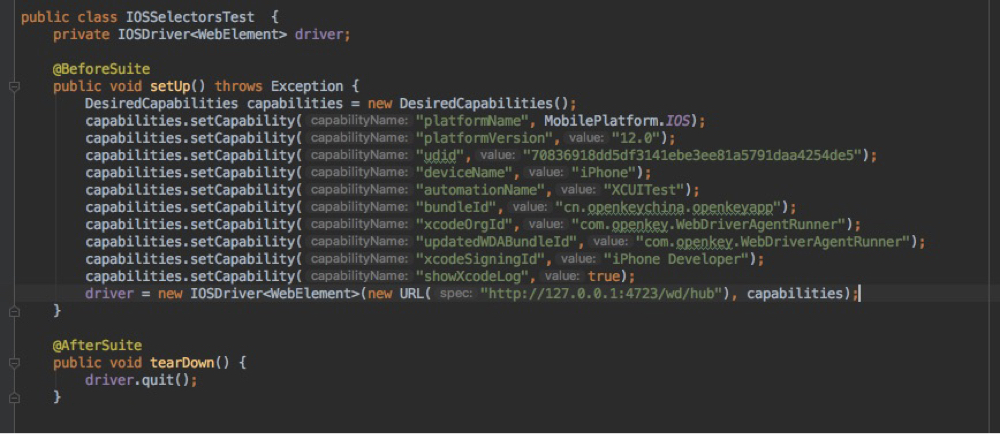Click the setUp closing-brace fold marker
Viewport: 1001px width, 434px height.
point(15,311)
